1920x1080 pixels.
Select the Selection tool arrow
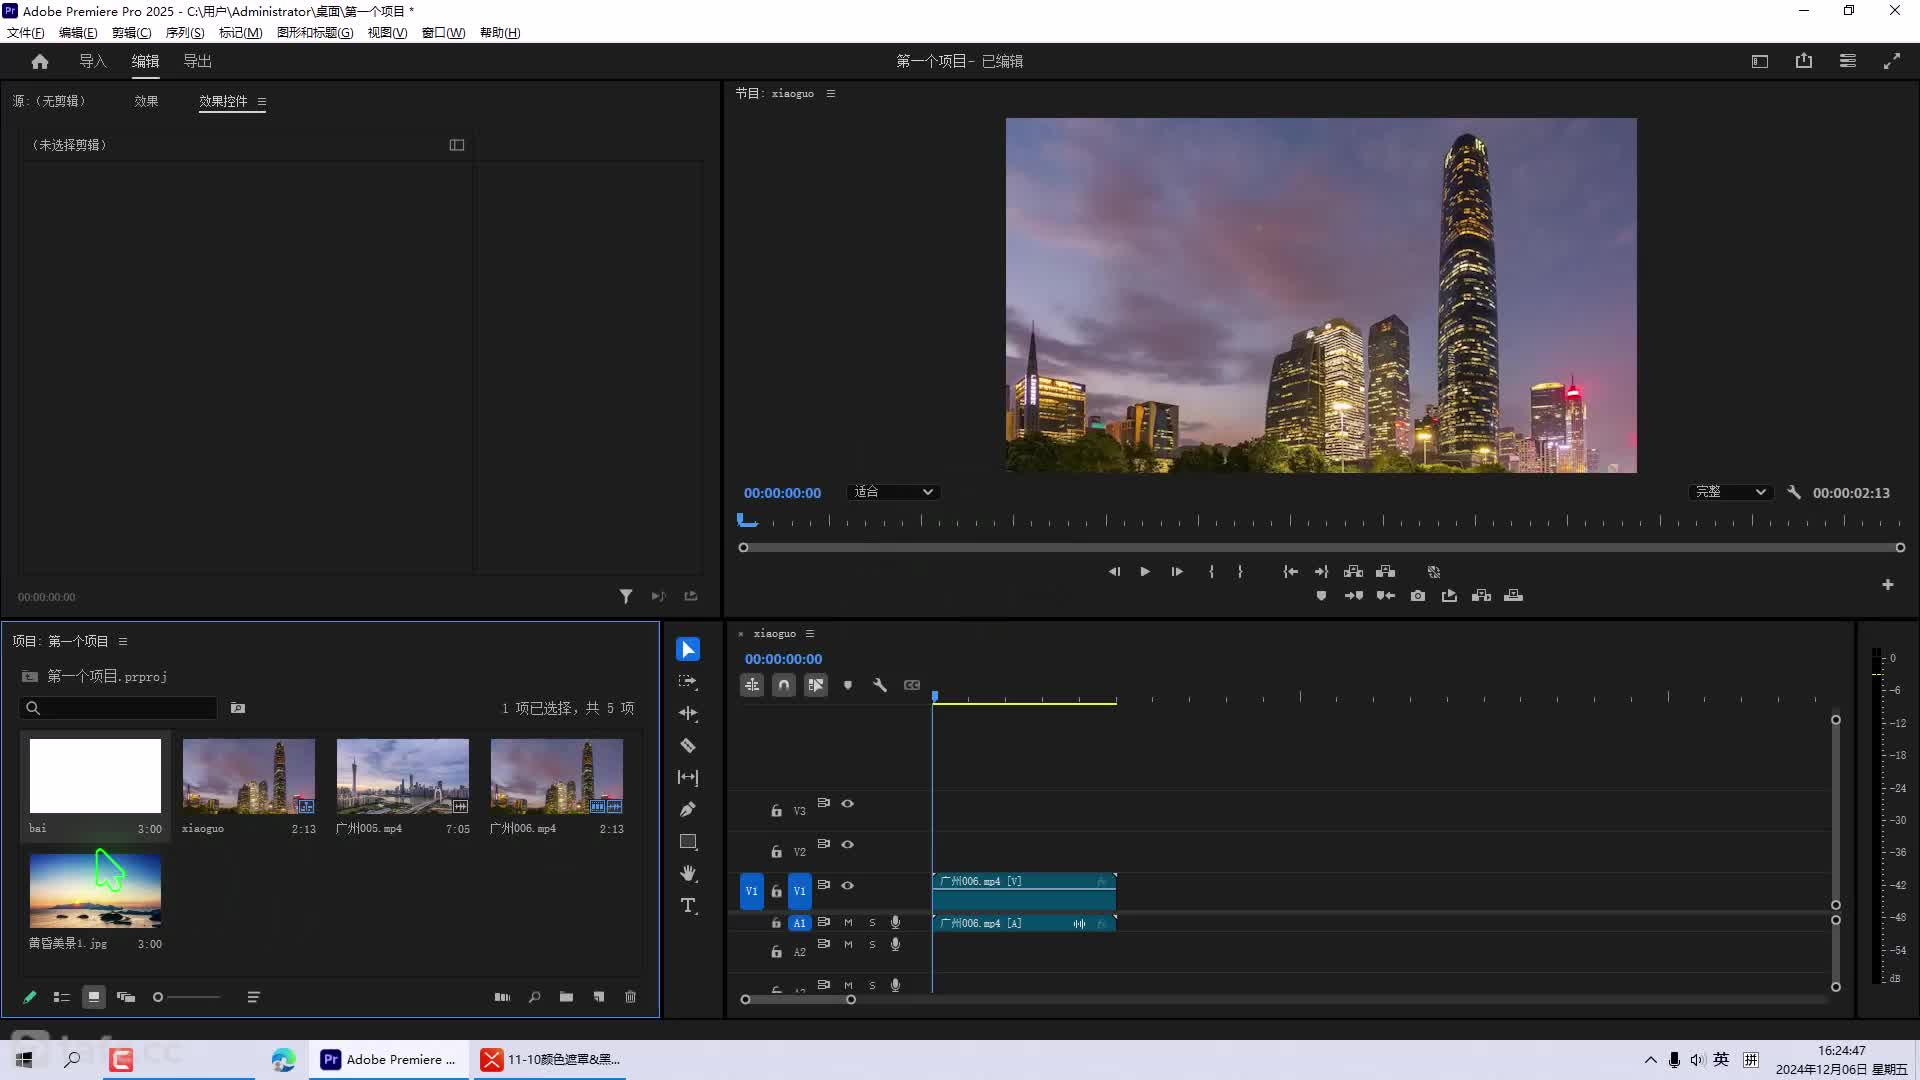pos(688,650)
